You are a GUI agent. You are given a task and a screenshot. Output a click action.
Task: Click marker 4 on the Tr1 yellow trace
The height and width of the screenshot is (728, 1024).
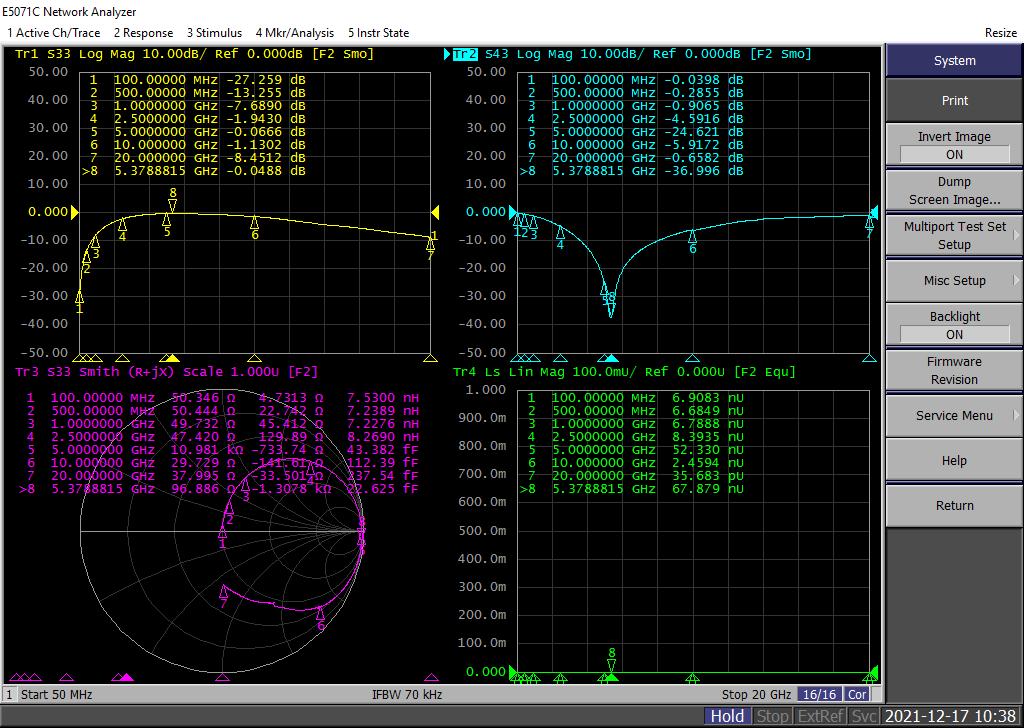point(123,225)
